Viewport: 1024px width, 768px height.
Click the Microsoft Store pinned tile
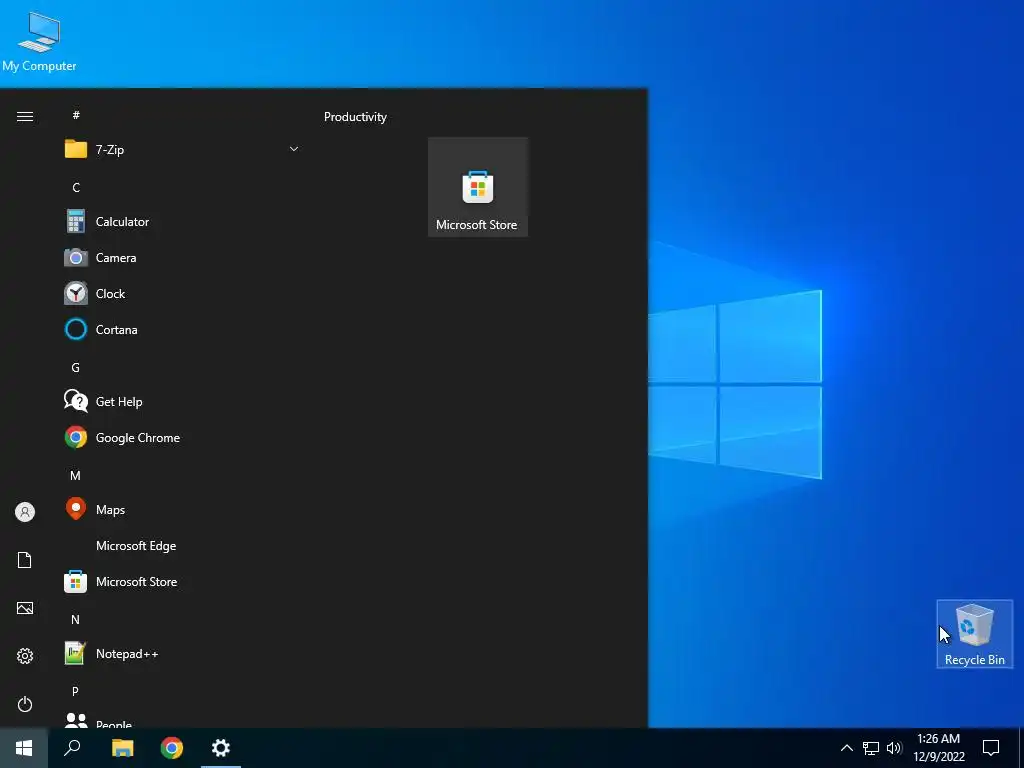point(477,187)
